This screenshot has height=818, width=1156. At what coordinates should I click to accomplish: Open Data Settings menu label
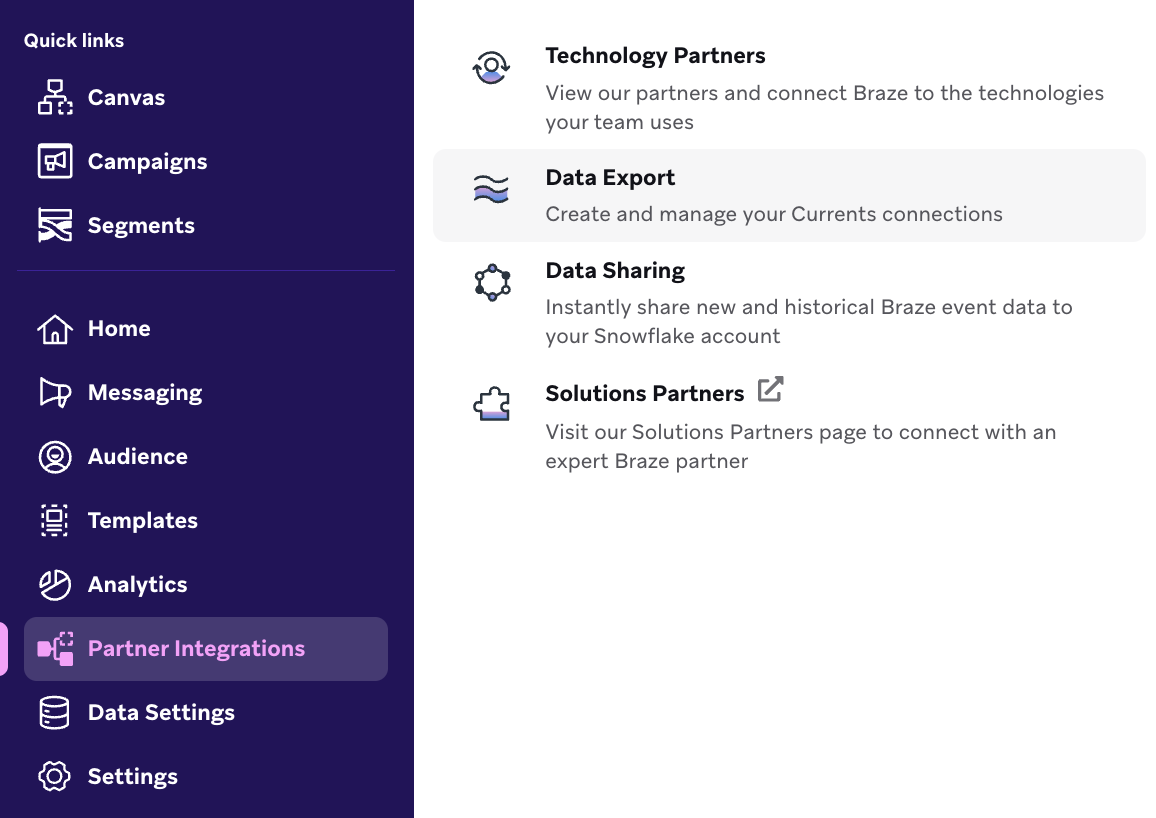click(161, 713)
